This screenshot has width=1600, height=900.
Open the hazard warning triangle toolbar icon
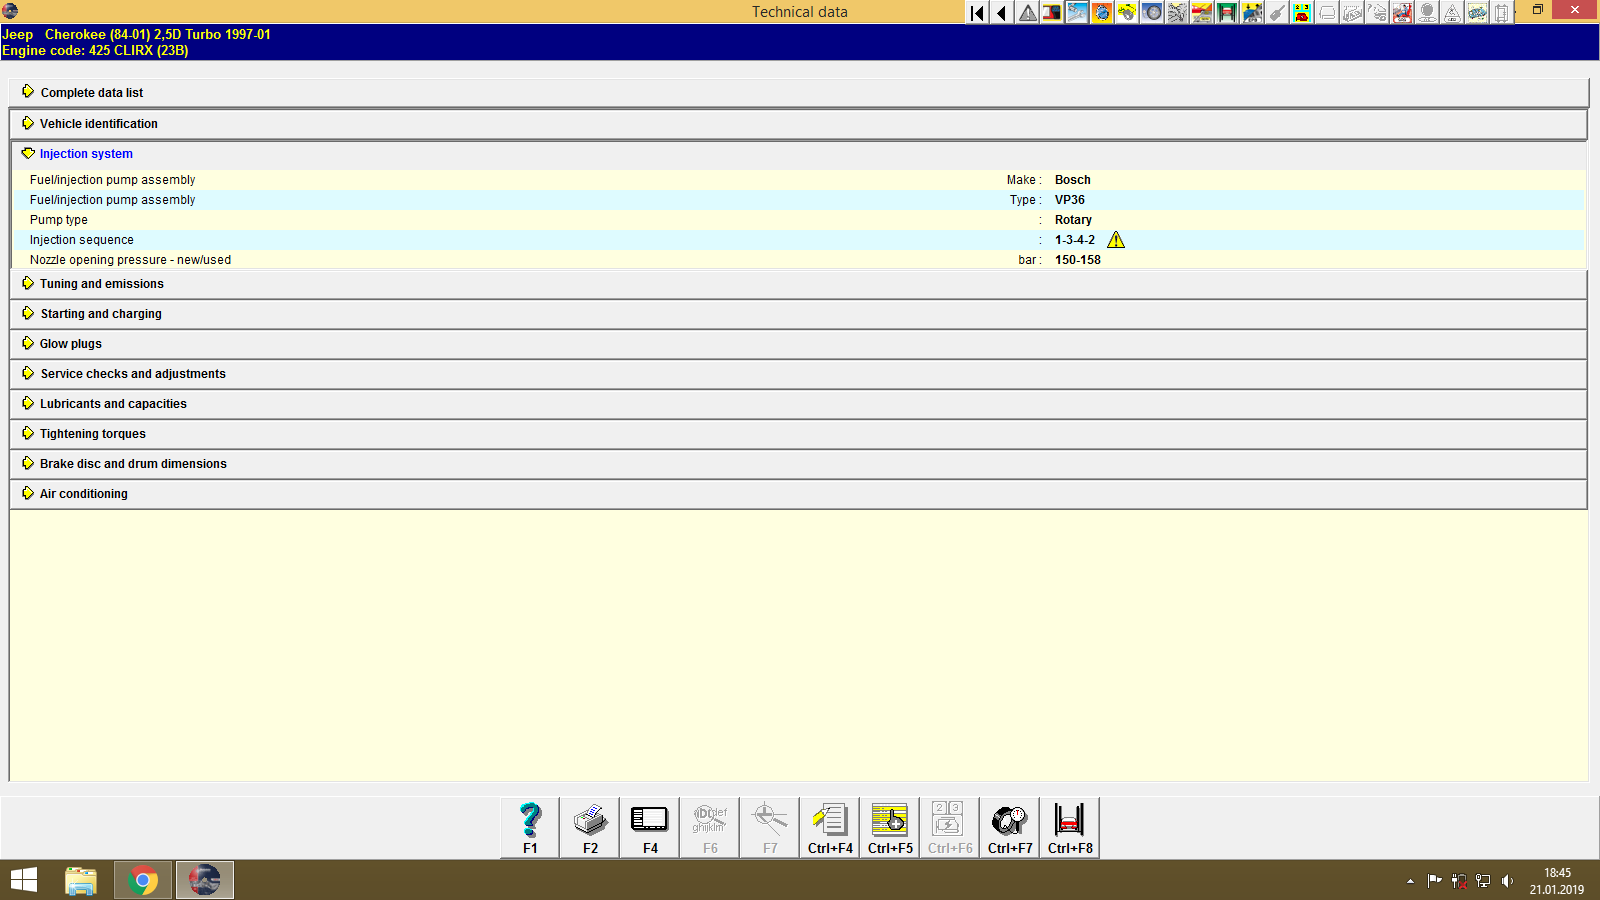point(1026,13)
